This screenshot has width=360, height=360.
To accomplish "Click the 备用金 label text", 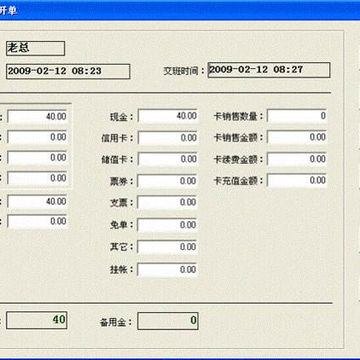I will pos(116,322).
